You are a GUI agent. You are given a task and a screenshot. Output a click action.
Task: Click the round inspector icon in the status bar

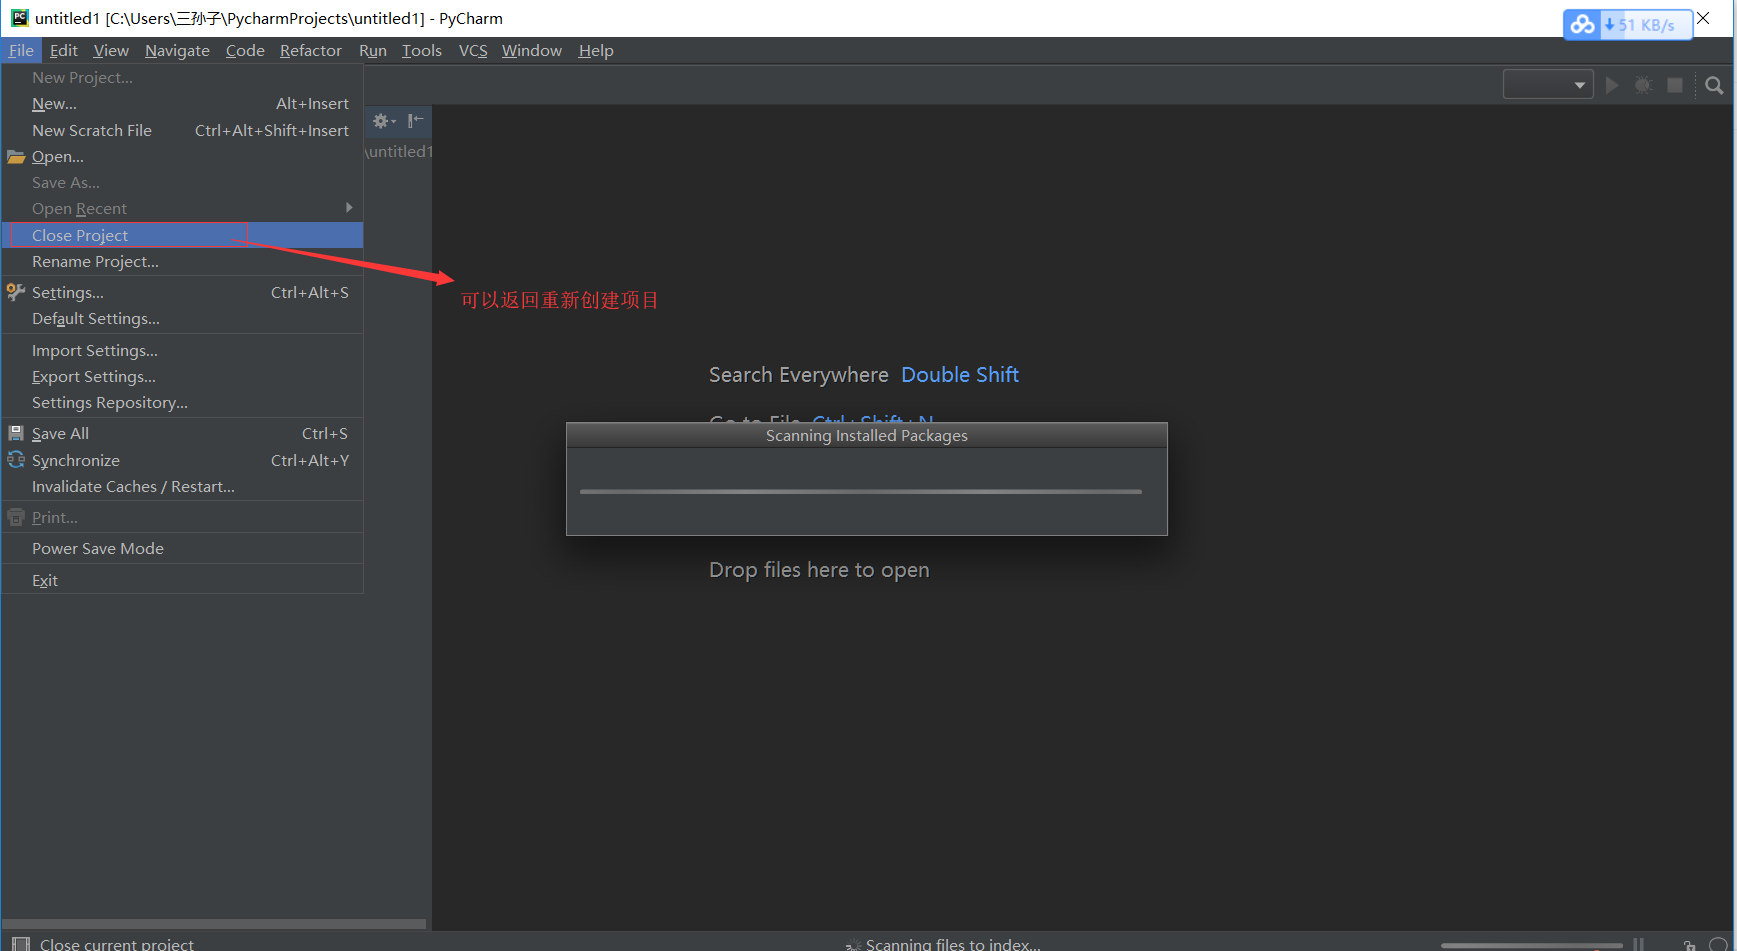tap(1718, 945)
